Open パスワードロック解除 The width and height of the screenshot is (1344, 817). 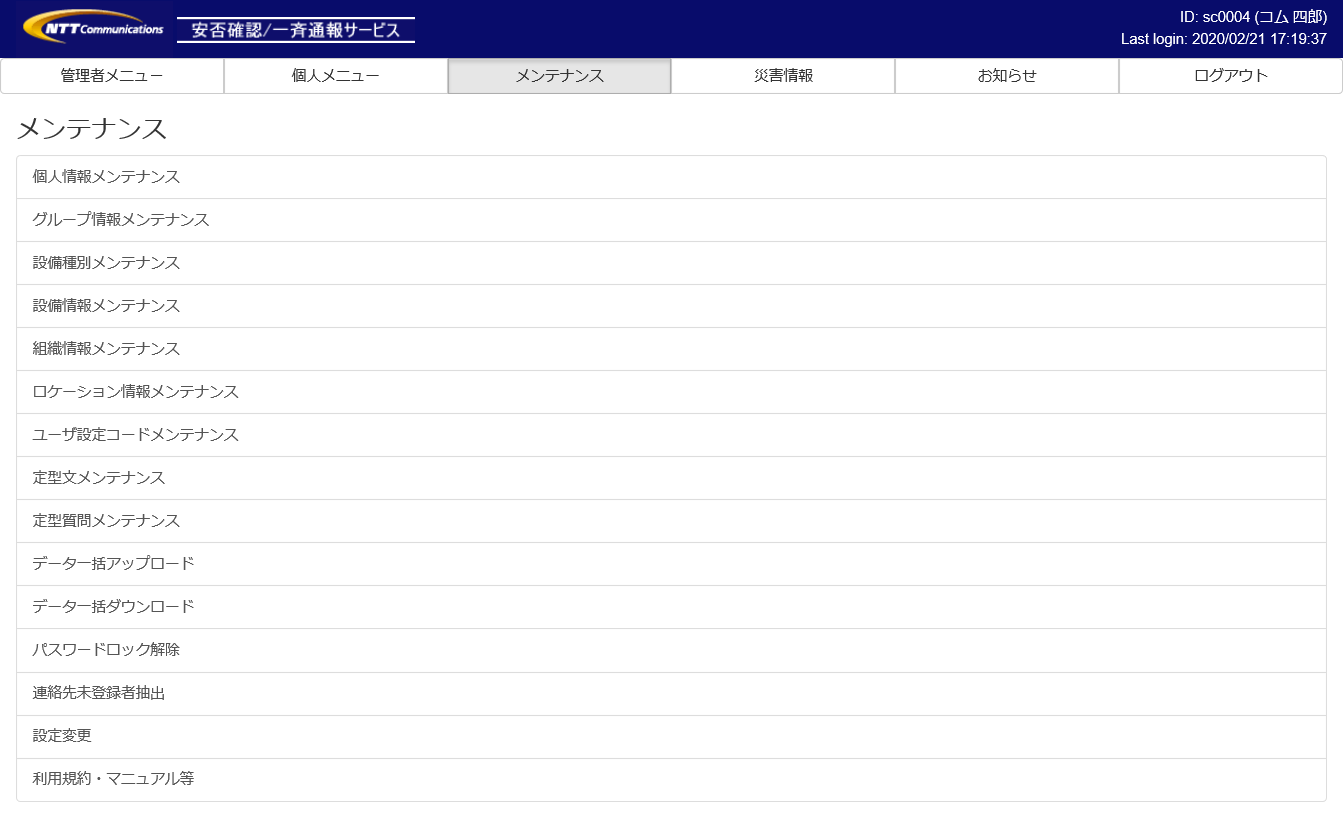pos(106,650)
